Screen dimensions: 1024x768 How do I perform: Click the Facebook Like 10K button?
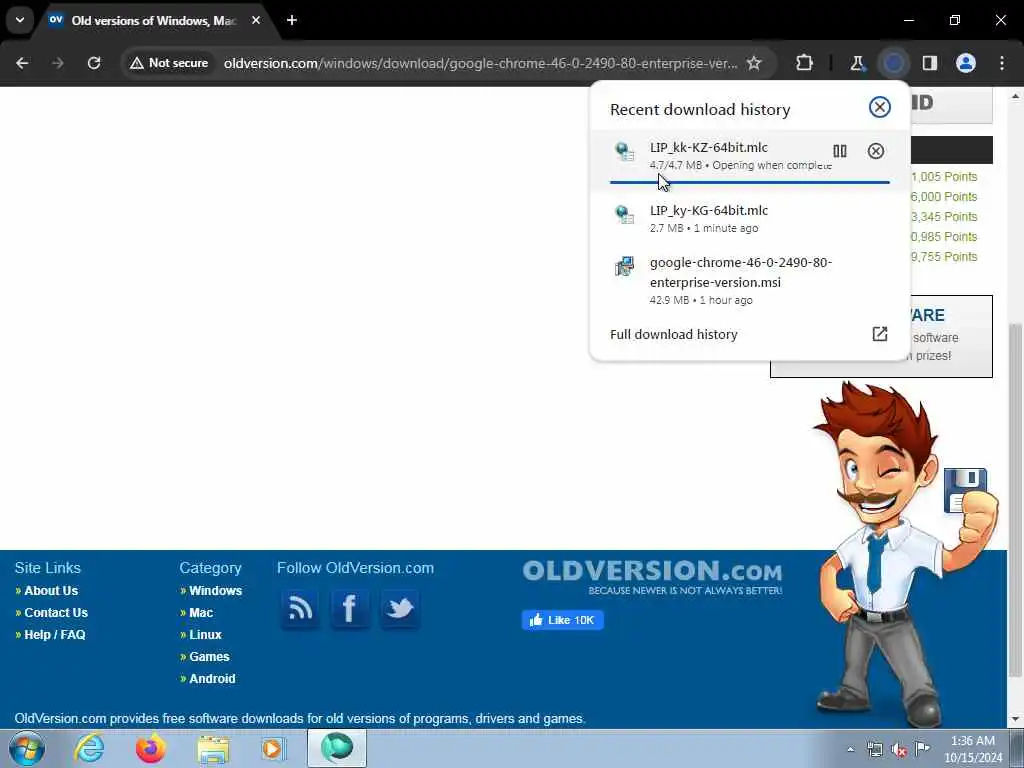click(x=562, y=620)
